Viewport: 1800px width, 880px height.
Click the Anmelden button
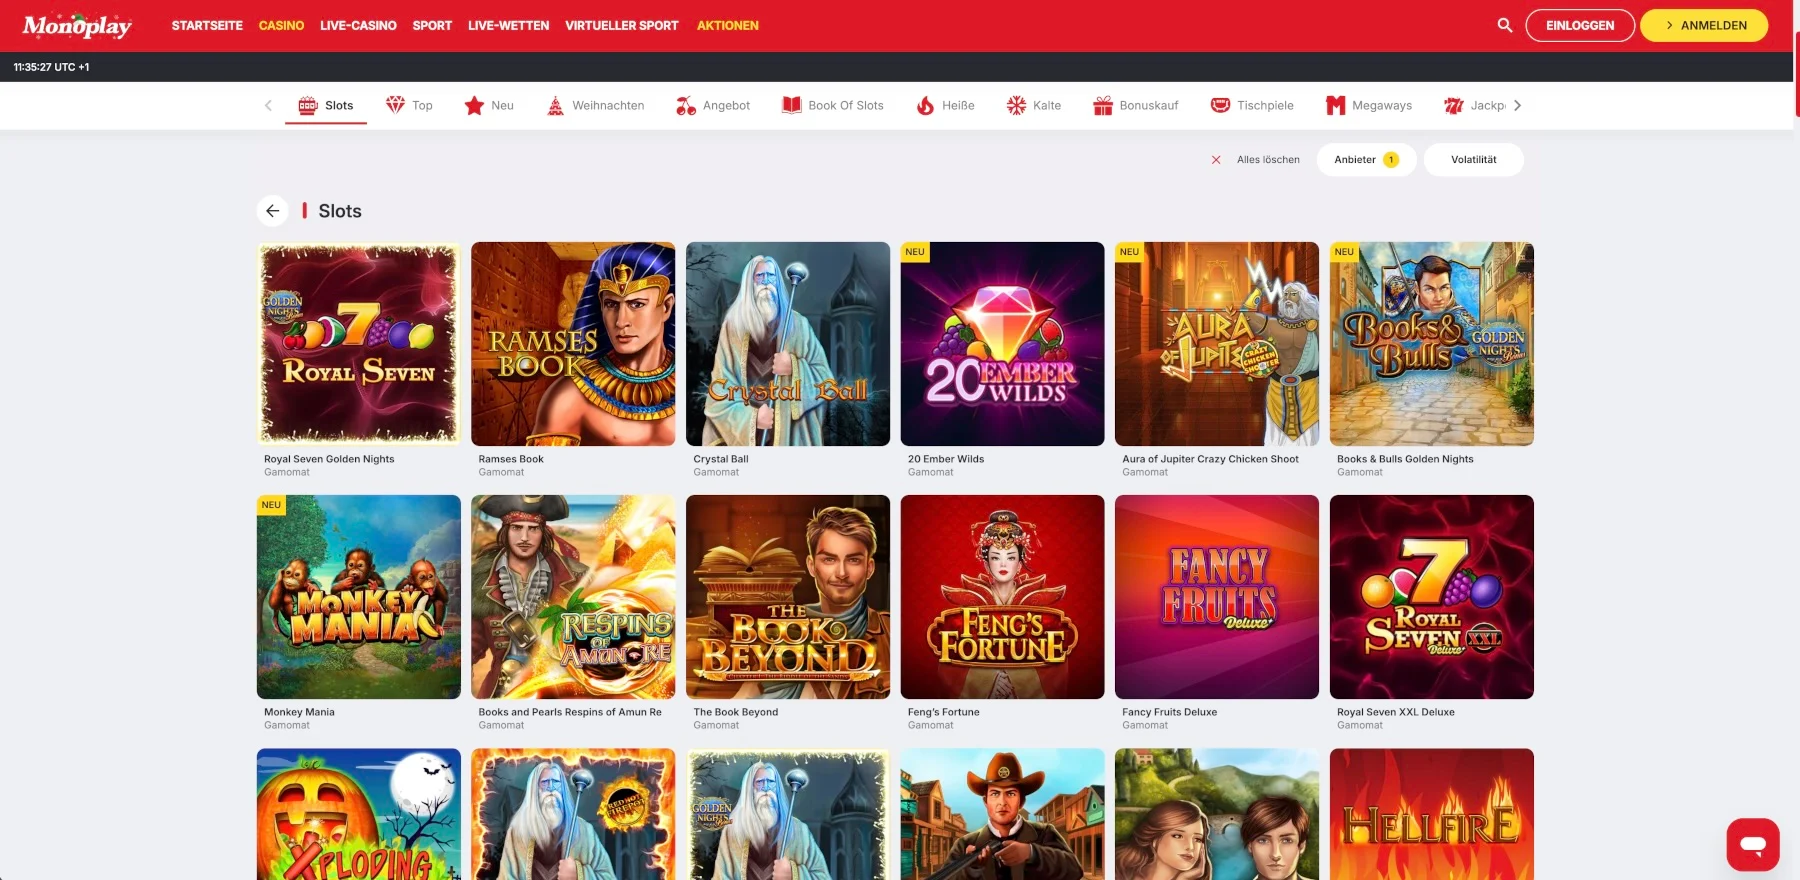point(1704,25)
